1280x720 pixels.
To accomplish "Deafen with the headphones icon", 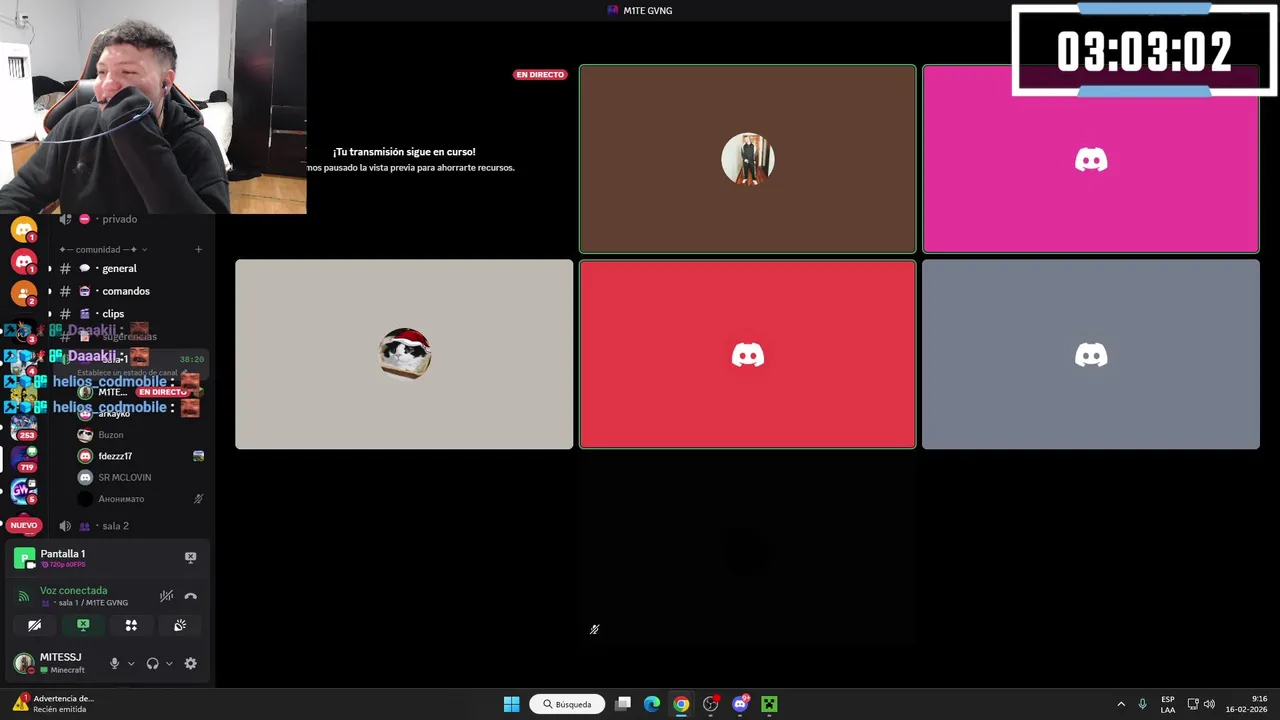I will pos(152,663).
